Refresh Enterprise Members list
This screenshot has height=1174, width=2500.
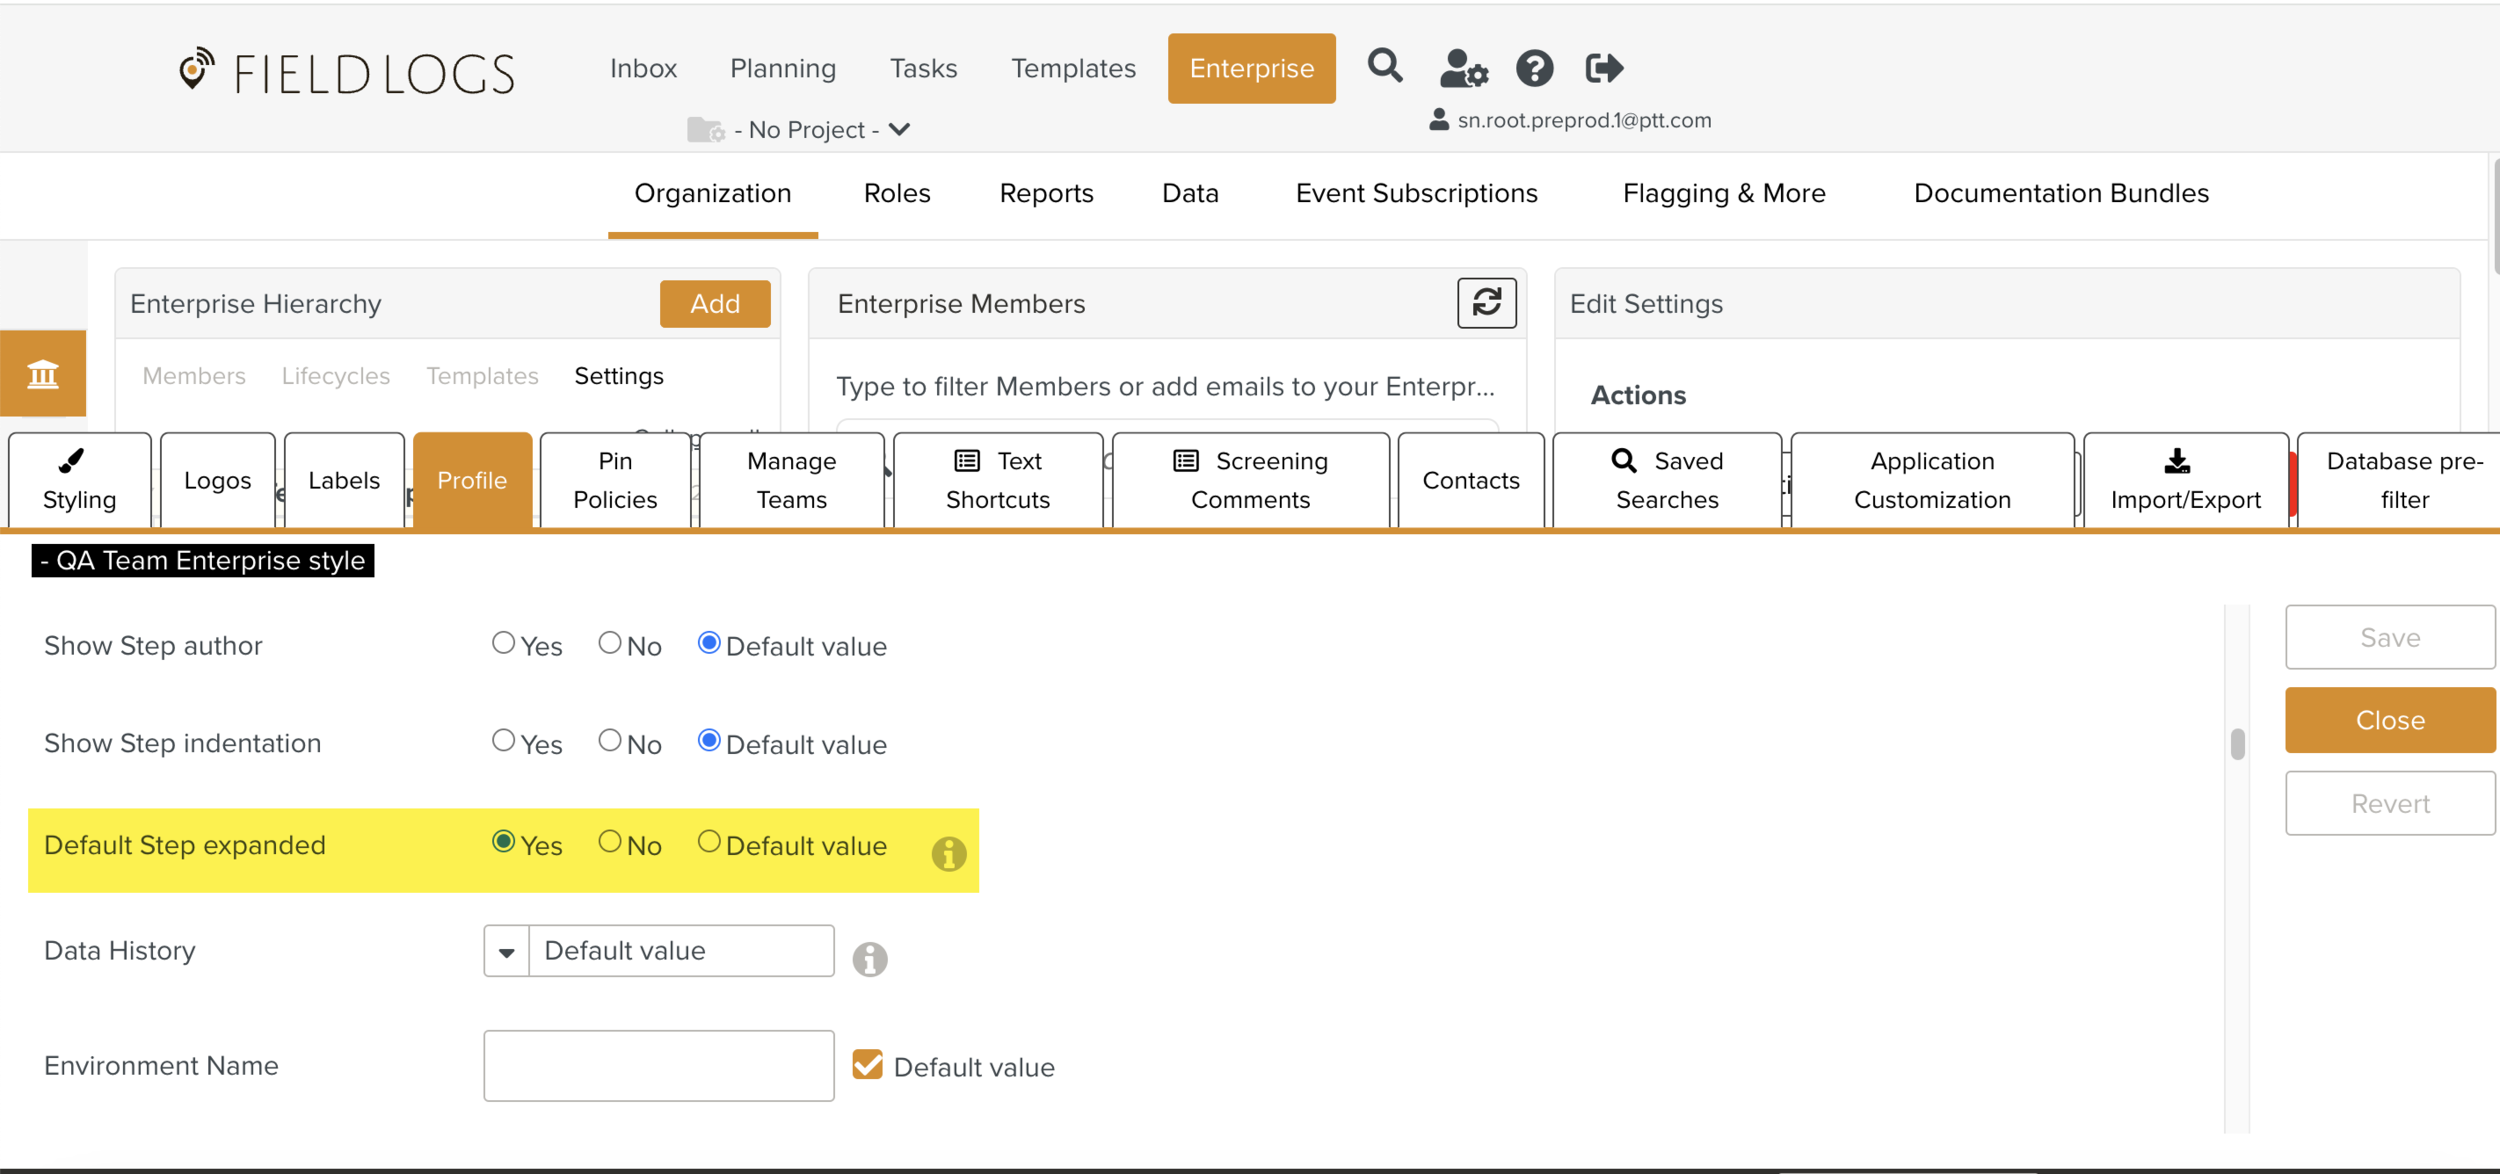1486,303
